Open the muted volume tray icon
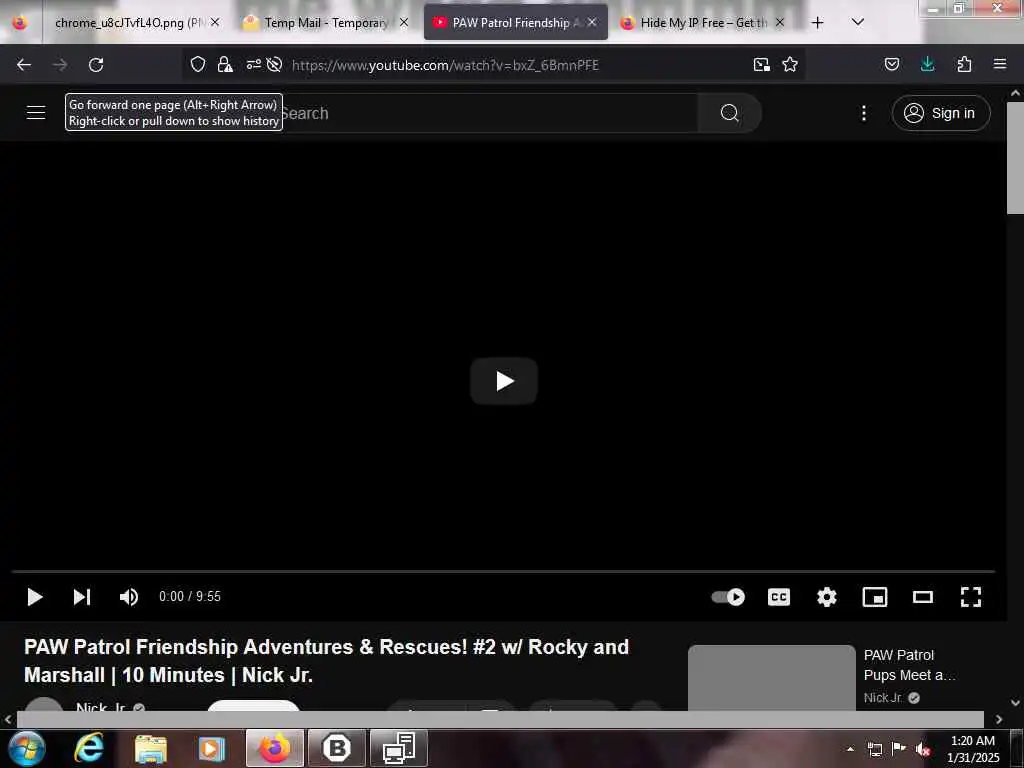The image size is (1024, 768). click(922, 749)
